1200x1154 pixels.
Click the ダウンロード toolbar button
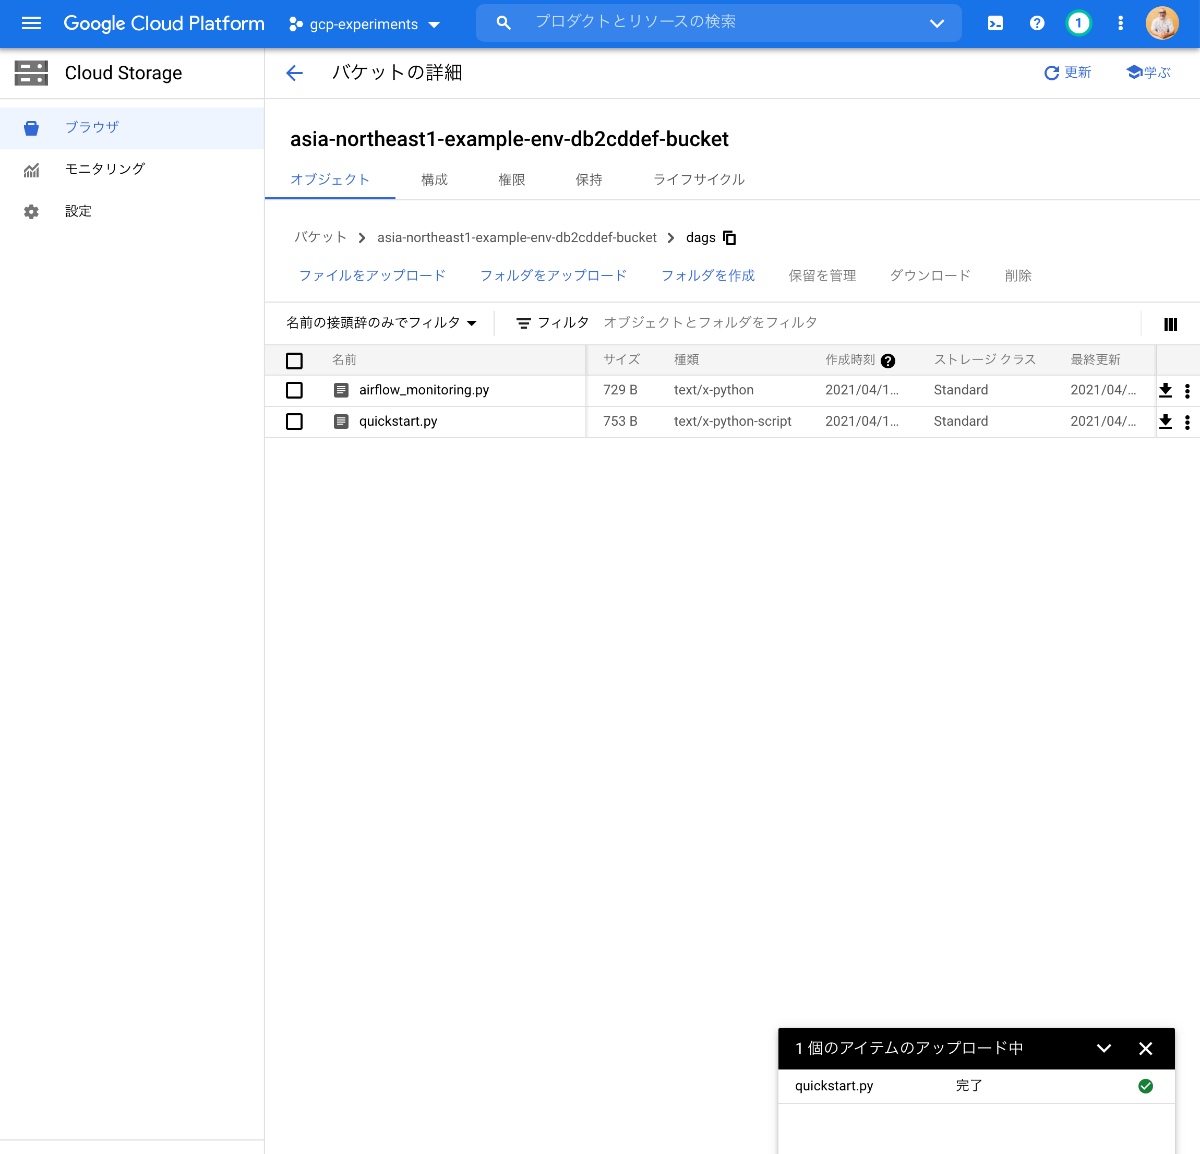coord(930,276)
